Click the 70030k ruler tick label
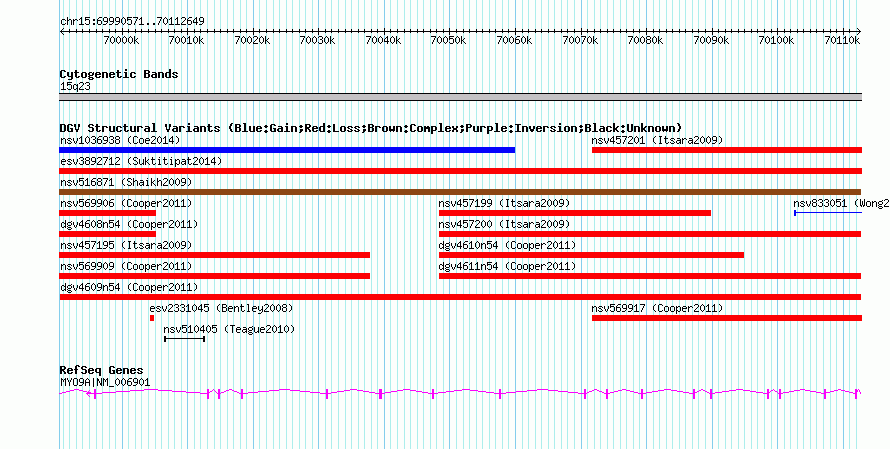Viewport: 890px width, 449px height. pos(318,41)
